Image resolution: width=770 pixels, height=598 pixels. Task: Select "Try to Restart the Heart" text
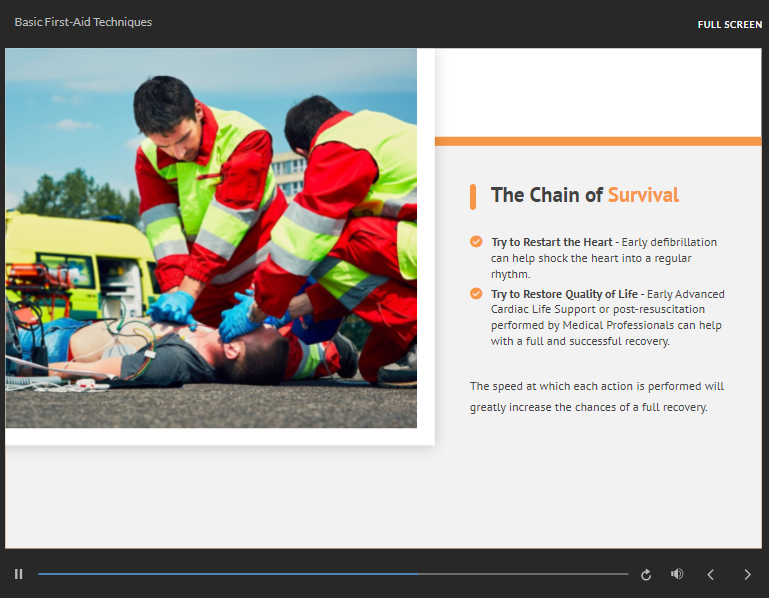click(551, 242)
